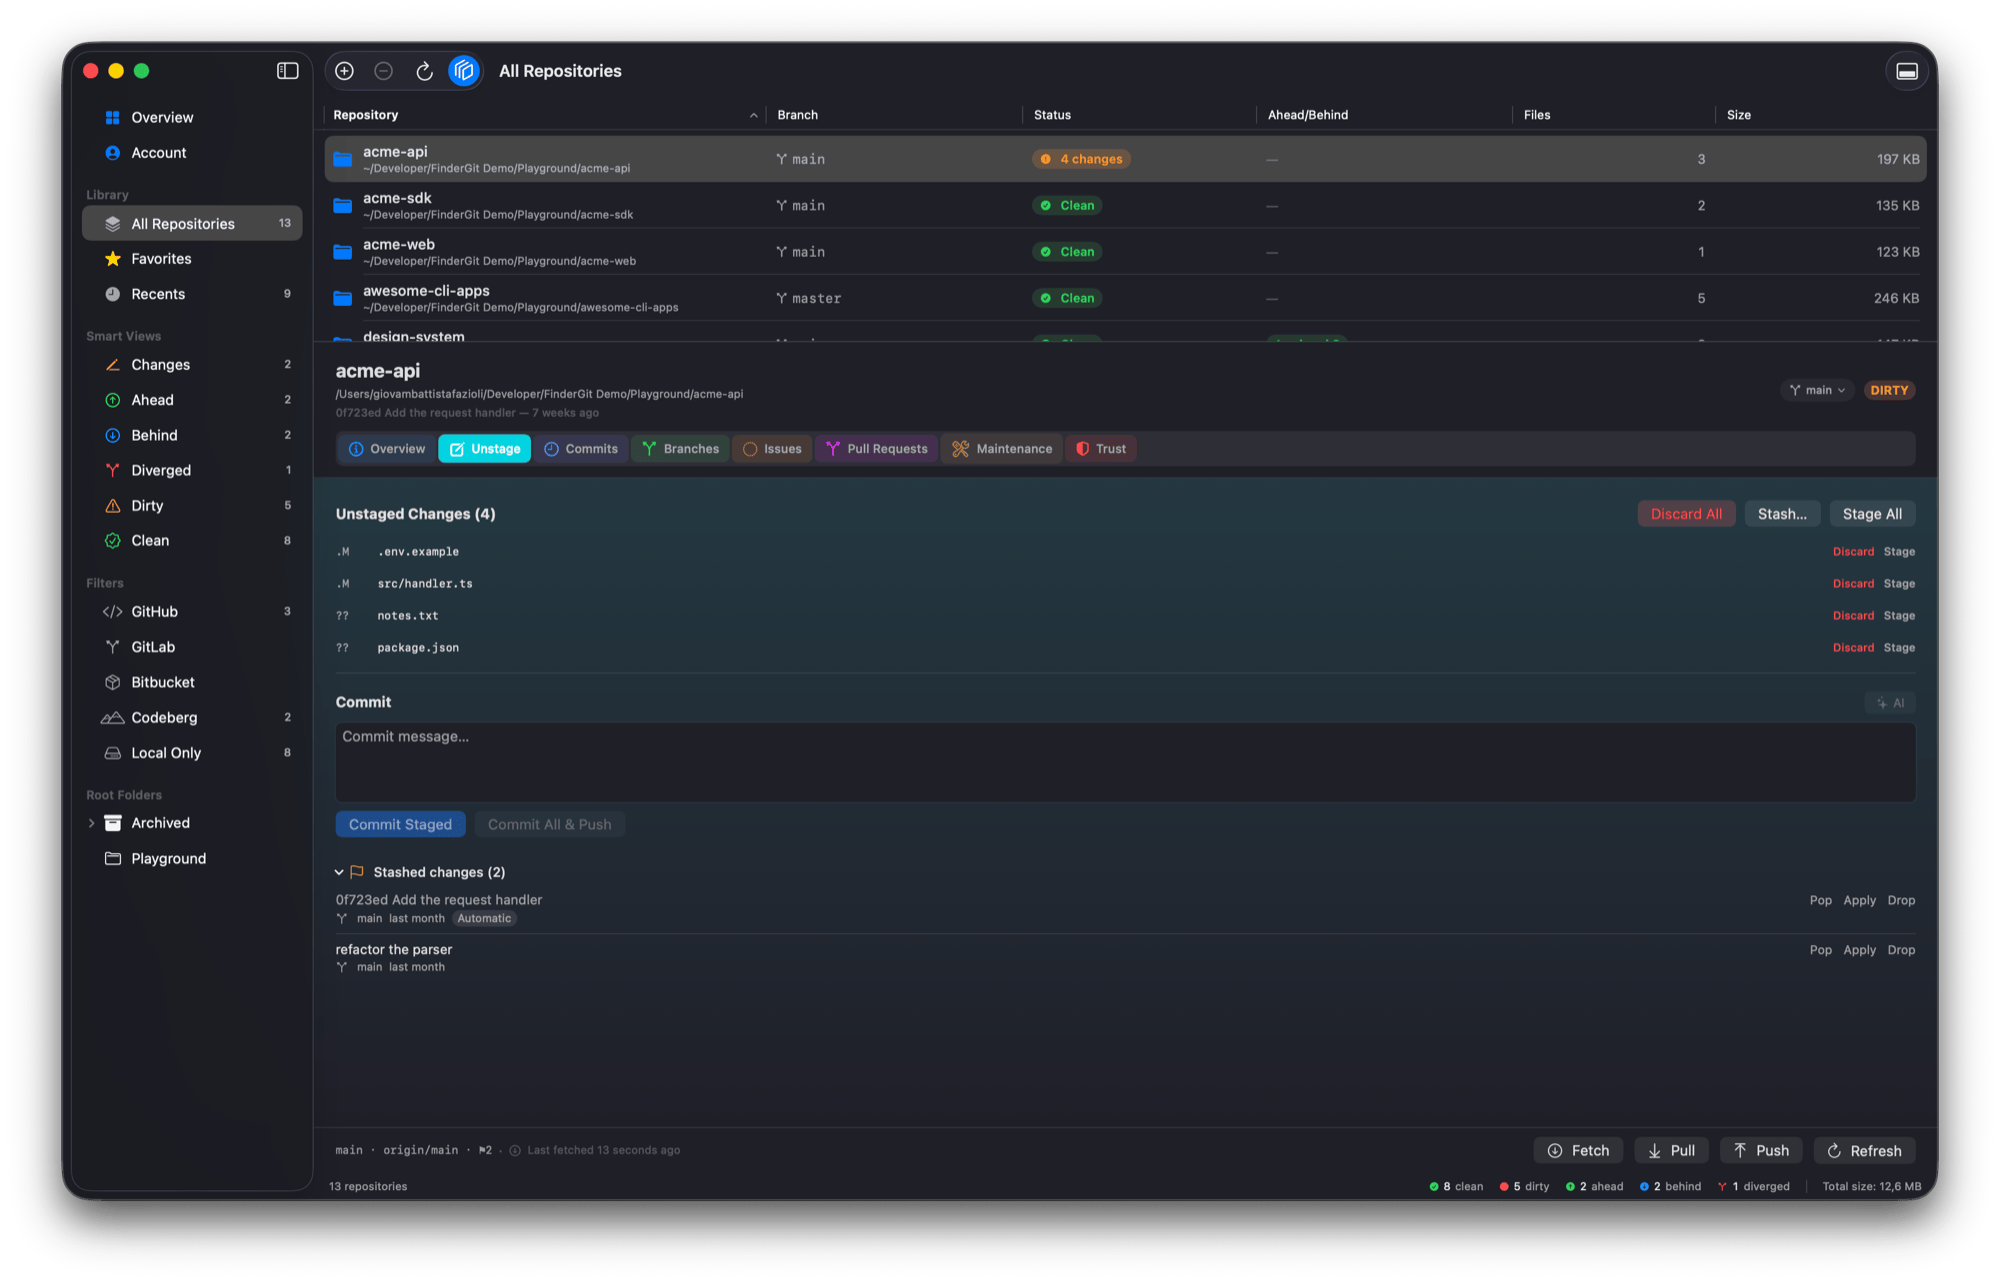Stage the notes.txt file
Screen dimensions: 2000x1282
pos(1899,616)
